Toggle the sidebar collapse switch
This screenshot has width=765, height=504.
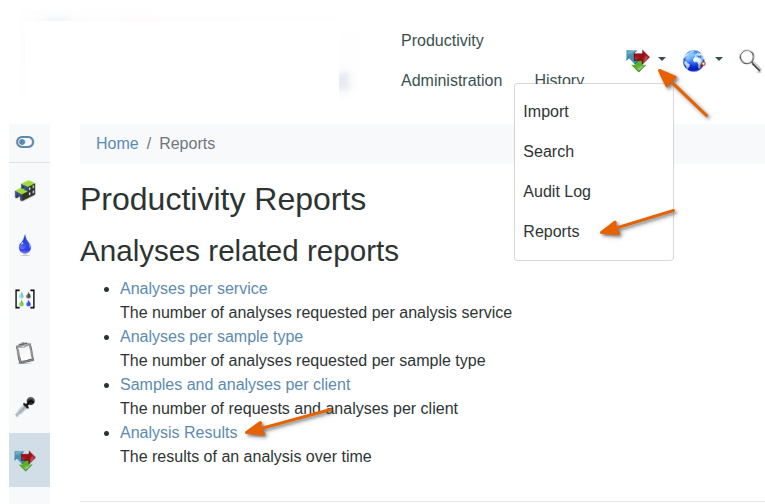tap(26, 142)
